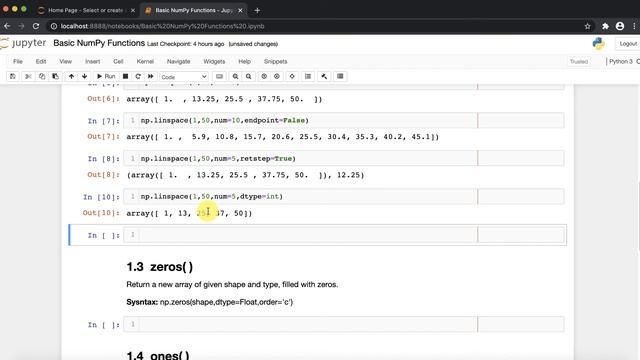Open browser extensions puzzle icon
The image size is (640, 360).
[x=605, y=26]
